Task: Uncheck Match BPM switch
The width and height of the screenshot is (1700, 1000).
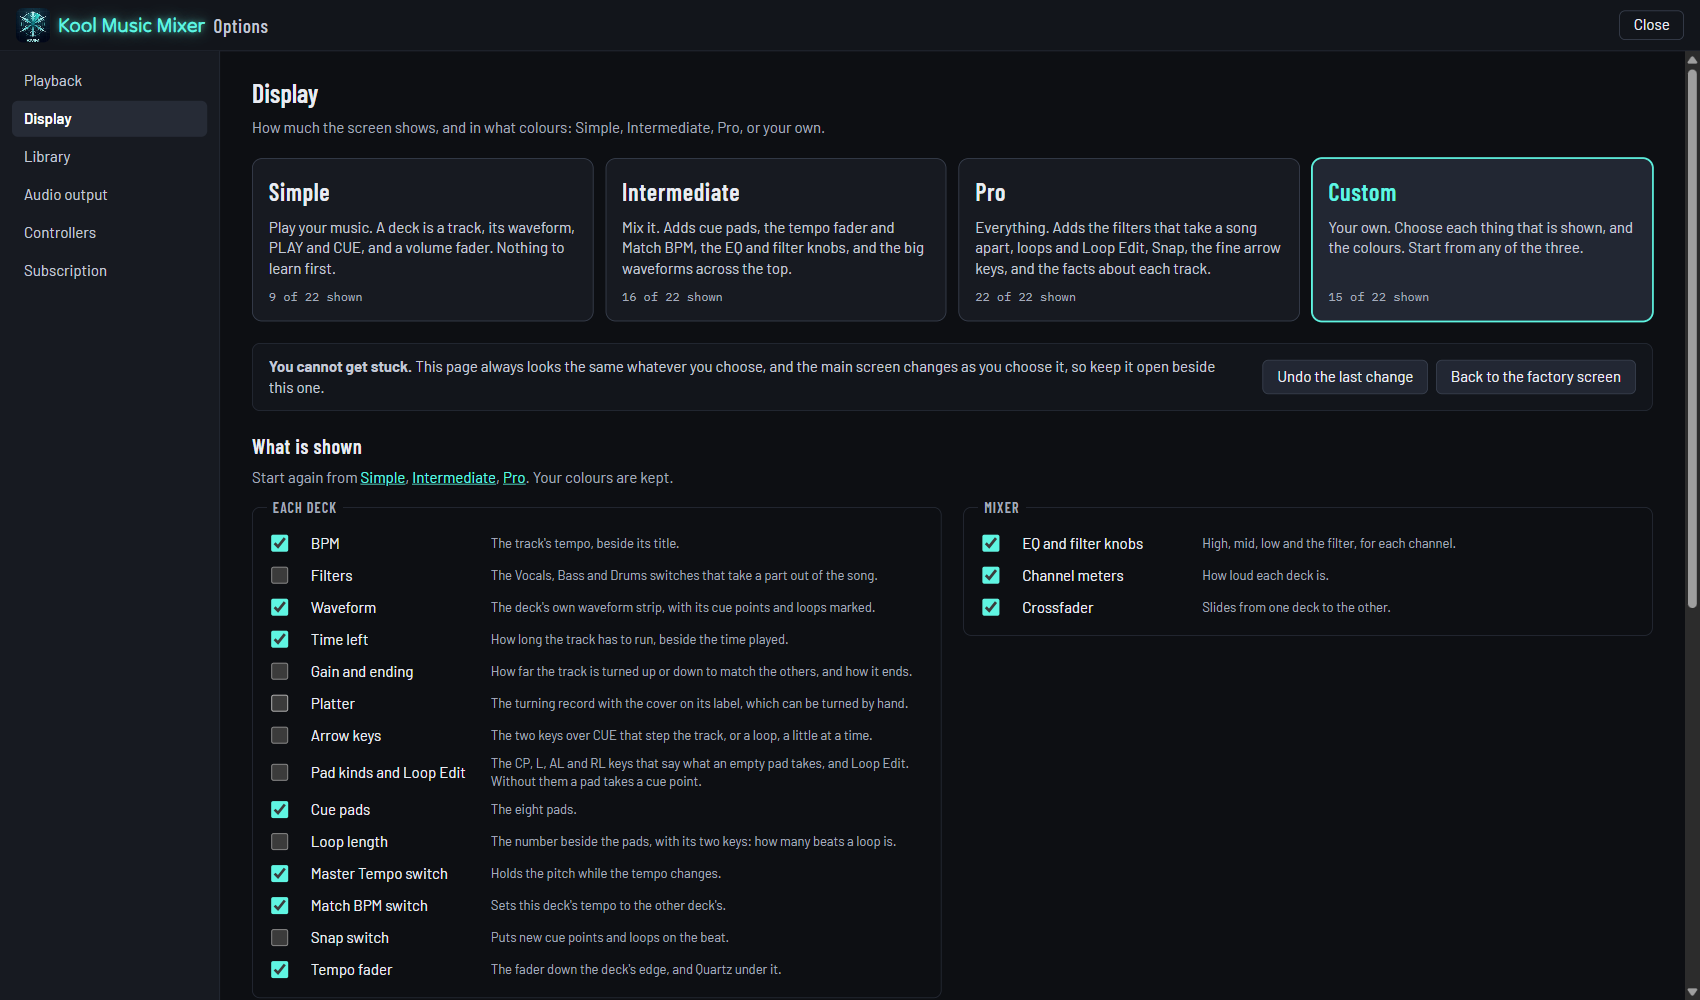Action: coord(280,906)
